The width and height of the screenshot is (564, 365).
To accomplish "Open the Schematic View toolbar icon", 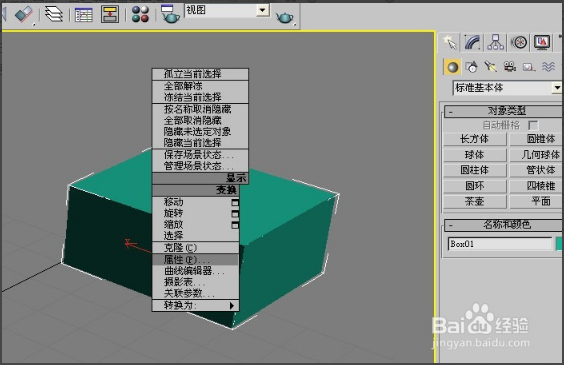I will coord(110,14).
